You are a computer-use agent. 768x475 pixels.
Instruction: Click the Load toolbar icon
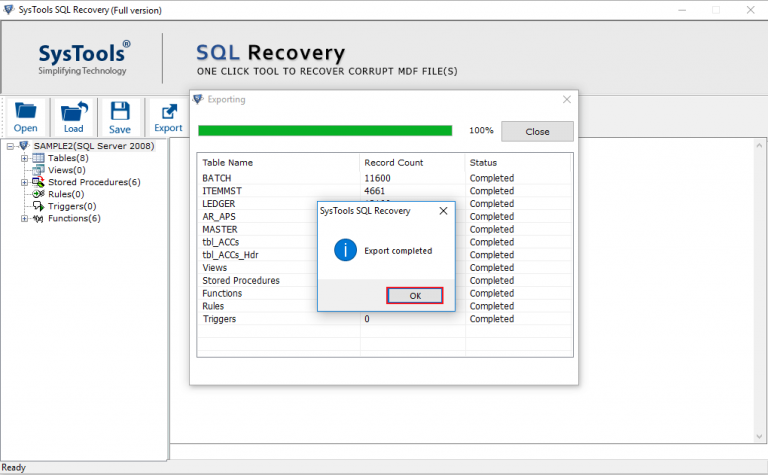coord(74,111)
